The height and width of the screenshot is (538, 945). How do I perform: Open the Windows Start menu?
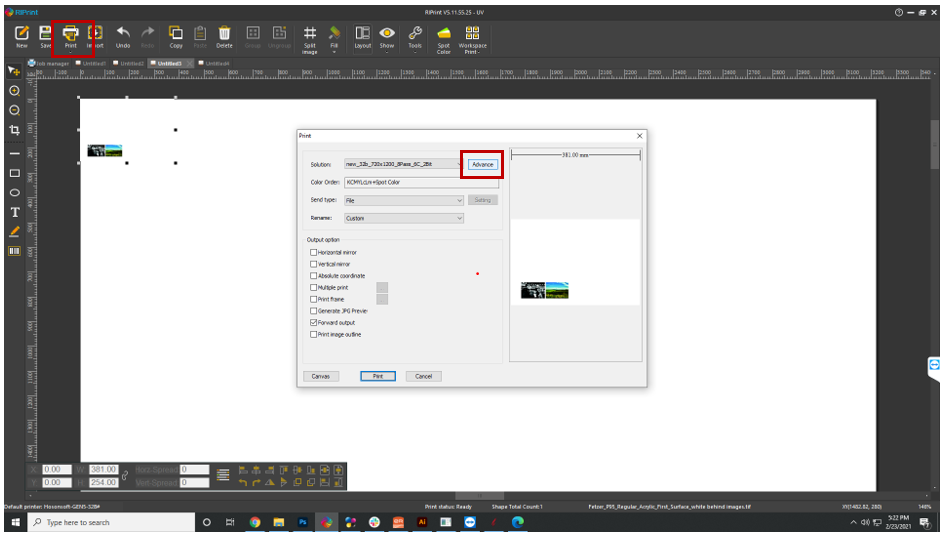[16, 522]
